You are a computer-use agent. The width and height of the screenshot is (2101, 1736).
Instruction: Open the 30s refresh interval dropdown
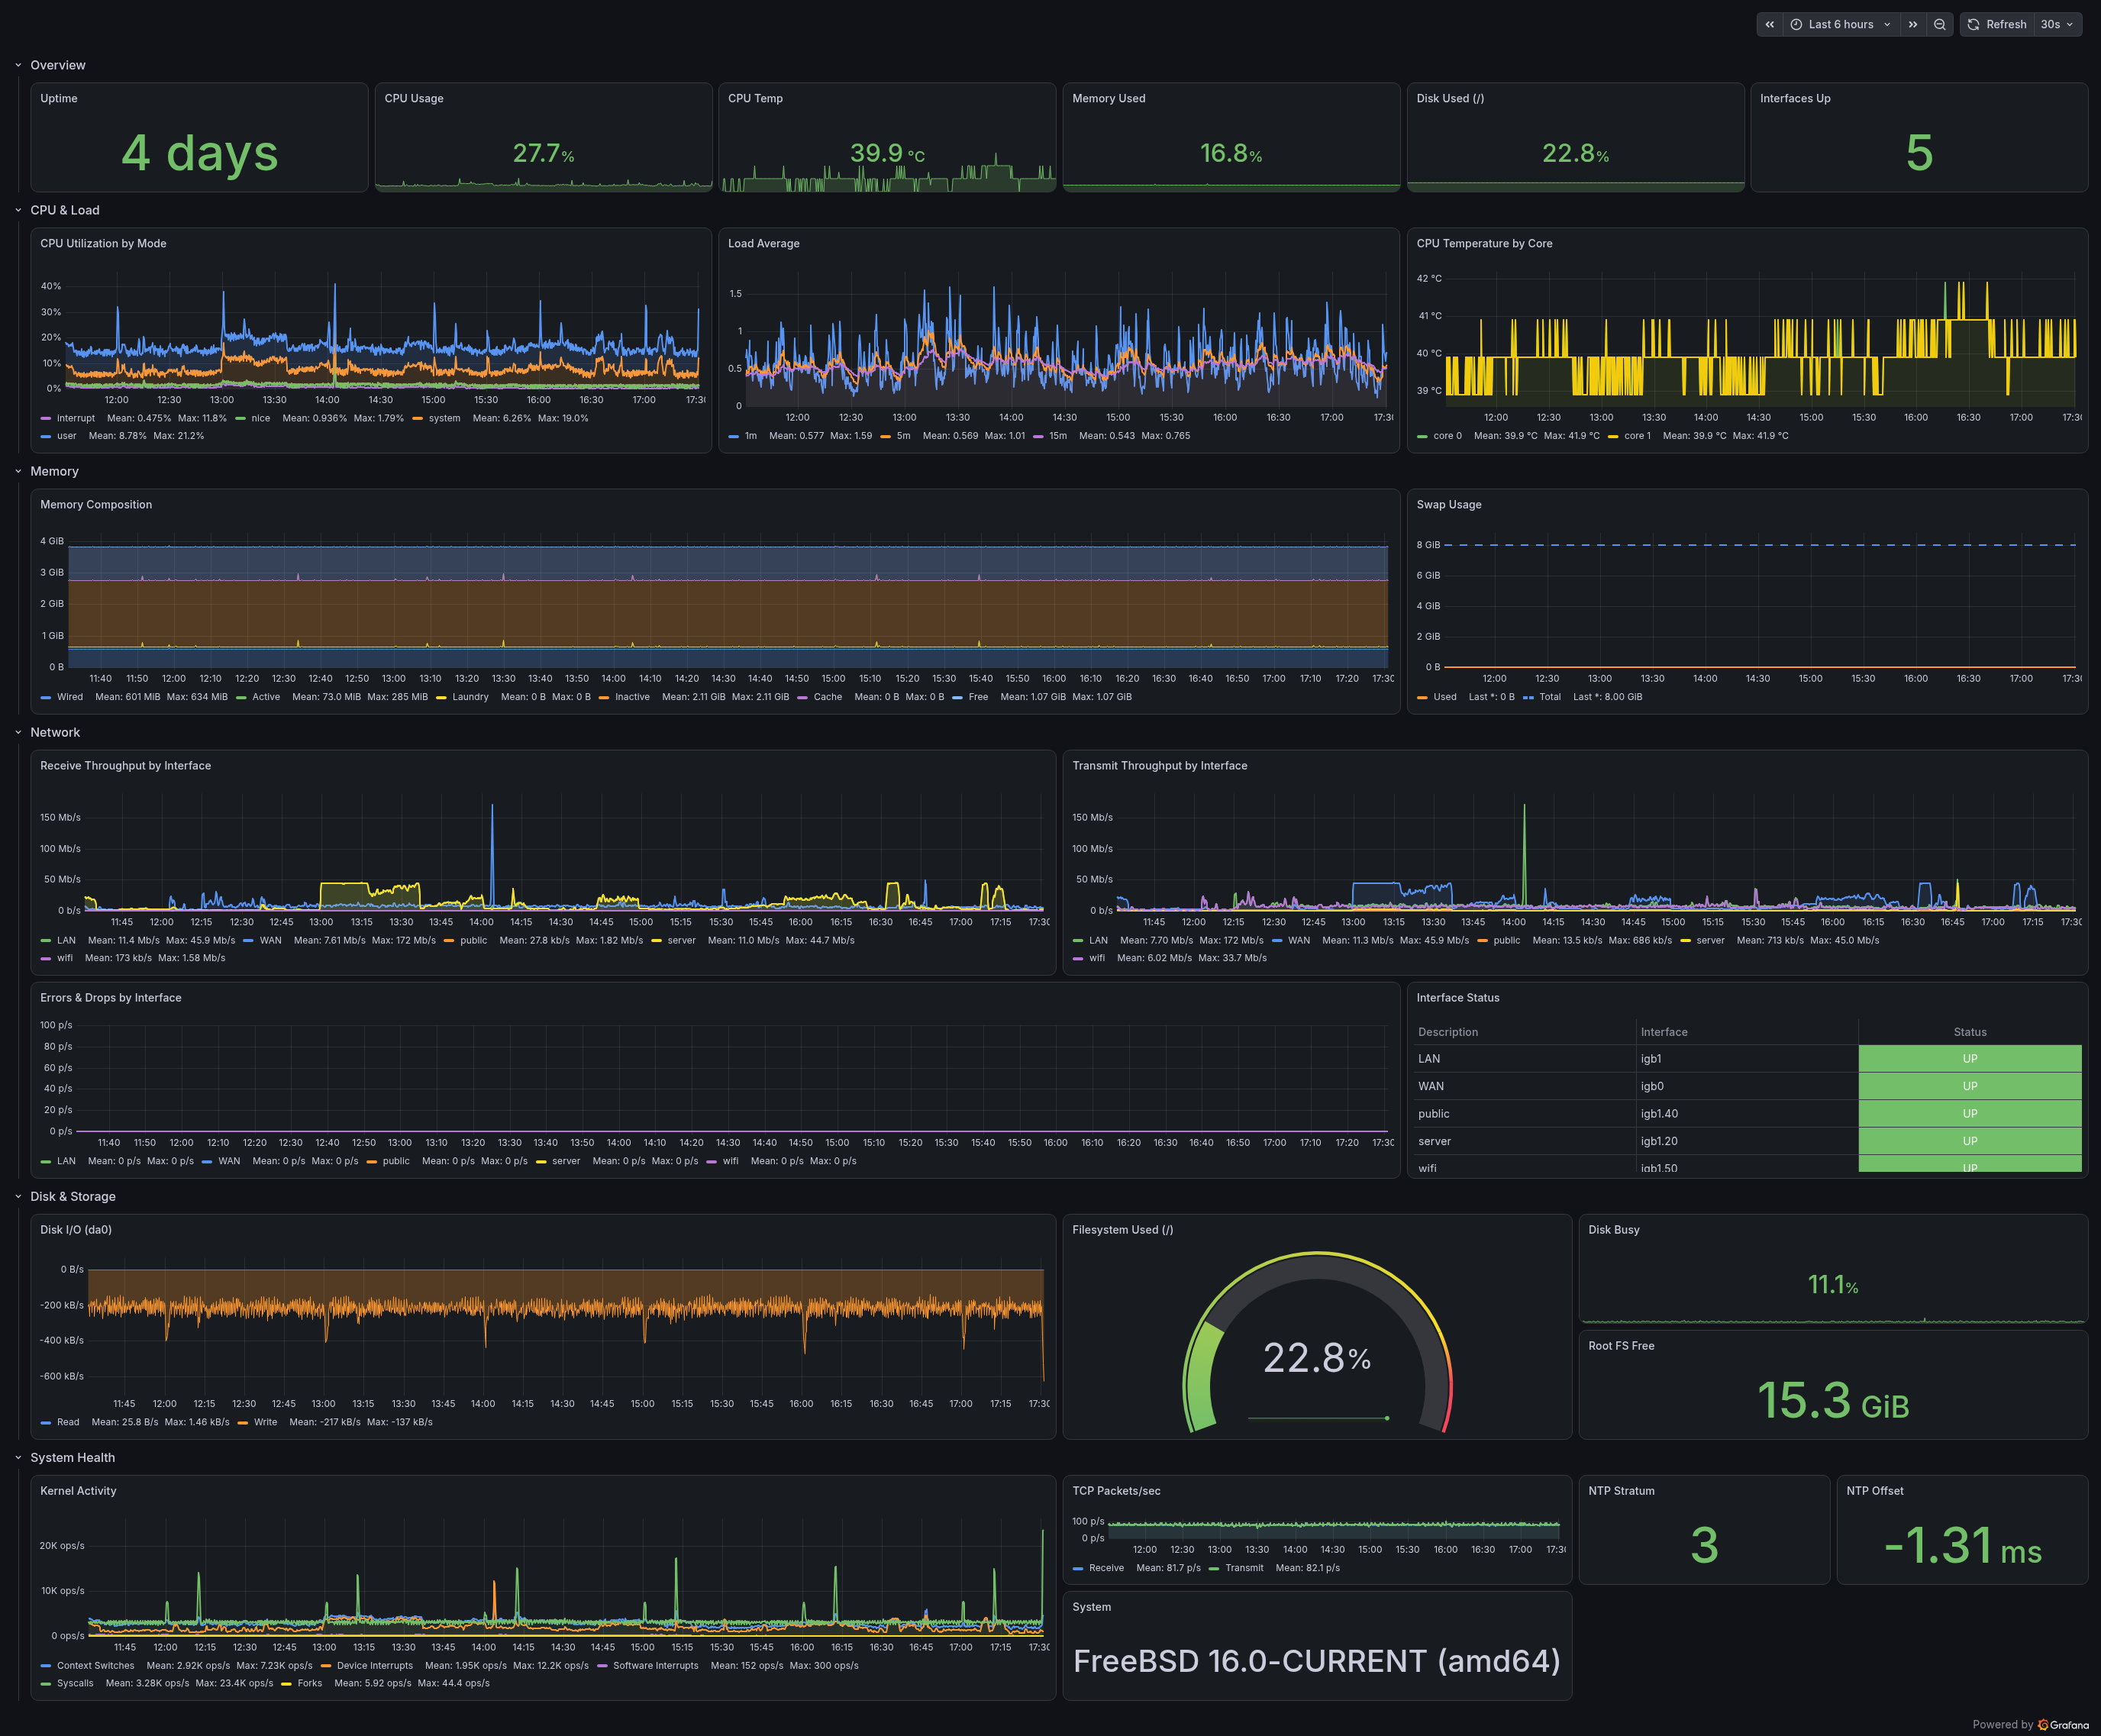tap(2058, 24)
